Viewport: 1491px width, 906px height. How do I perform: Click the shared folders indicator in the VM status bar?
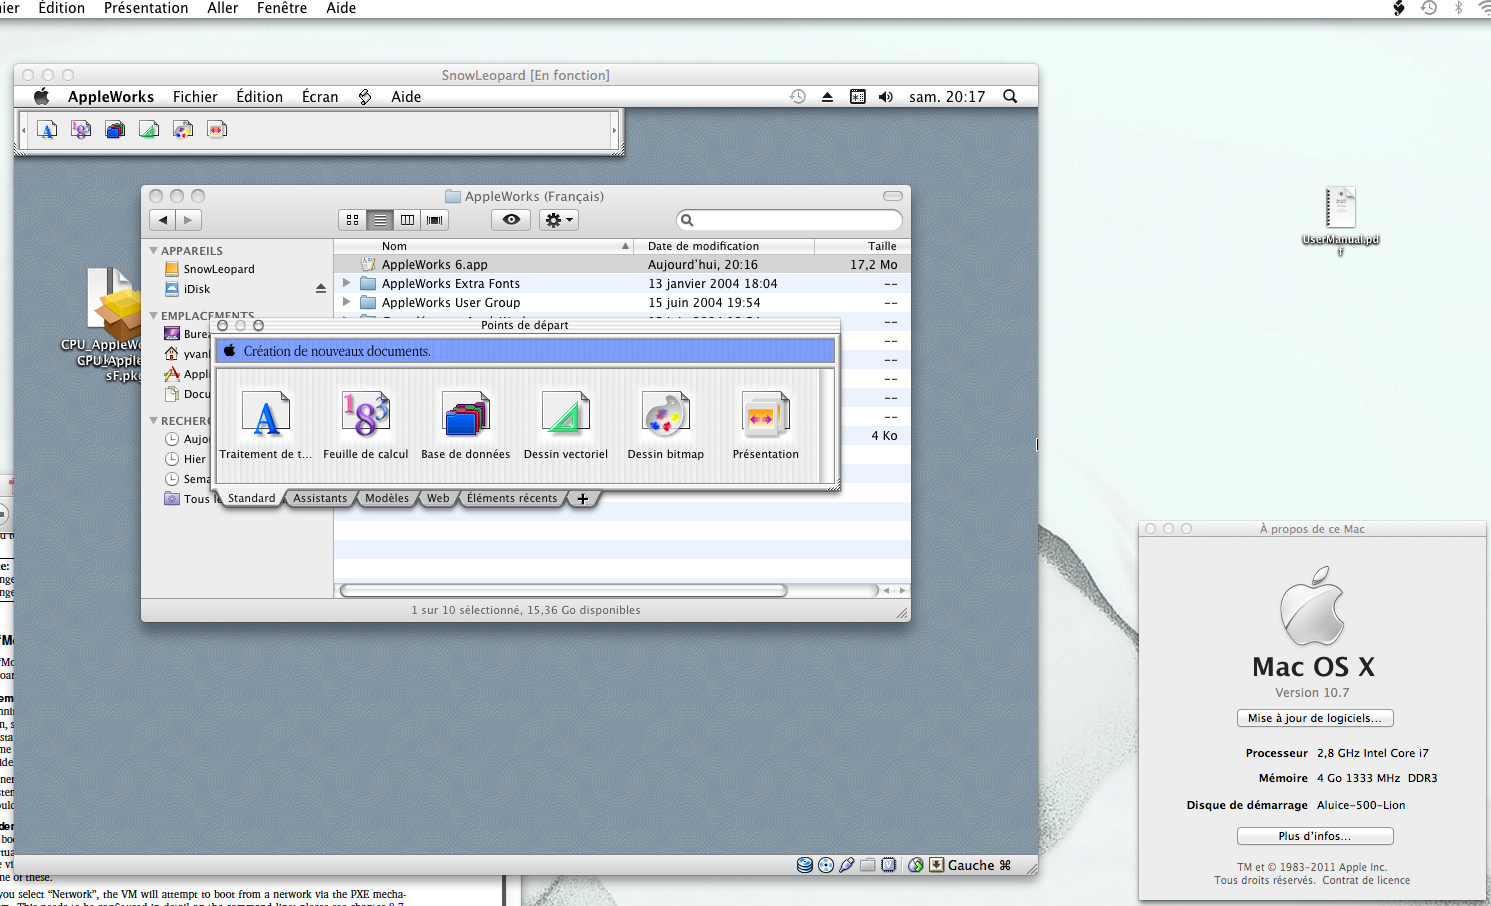click(868, 865)
